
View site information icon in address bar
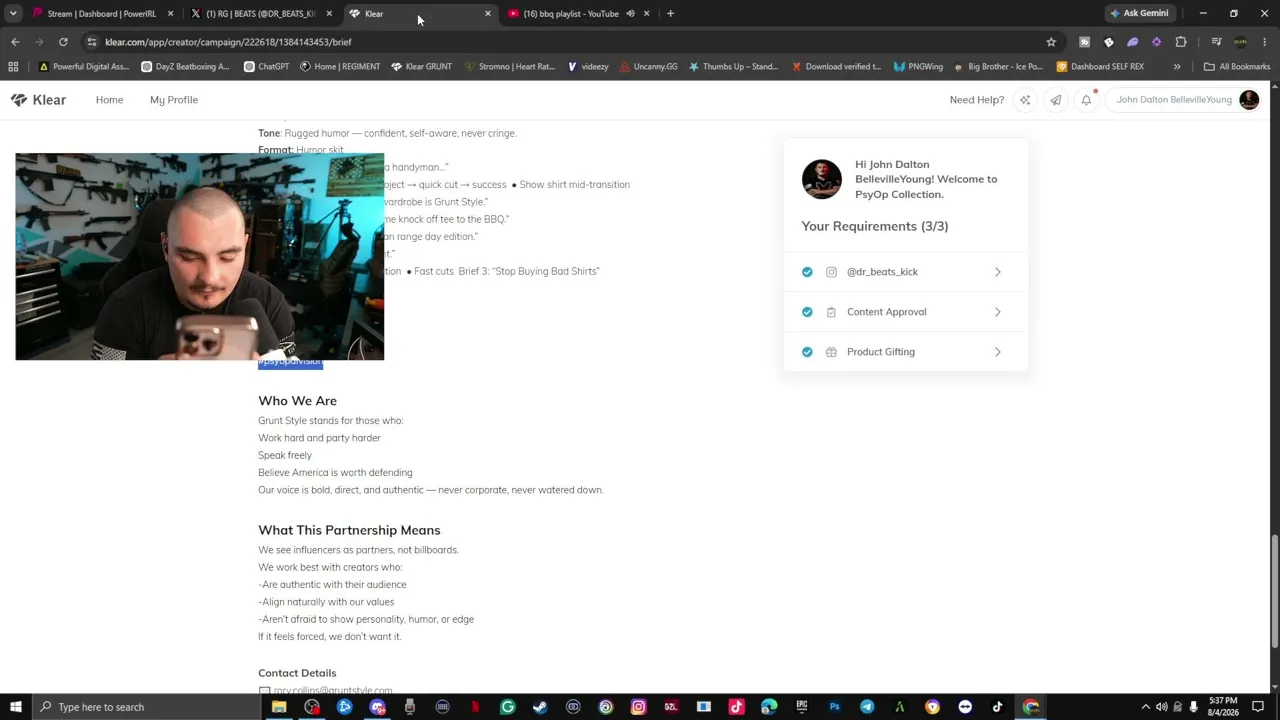91,42
